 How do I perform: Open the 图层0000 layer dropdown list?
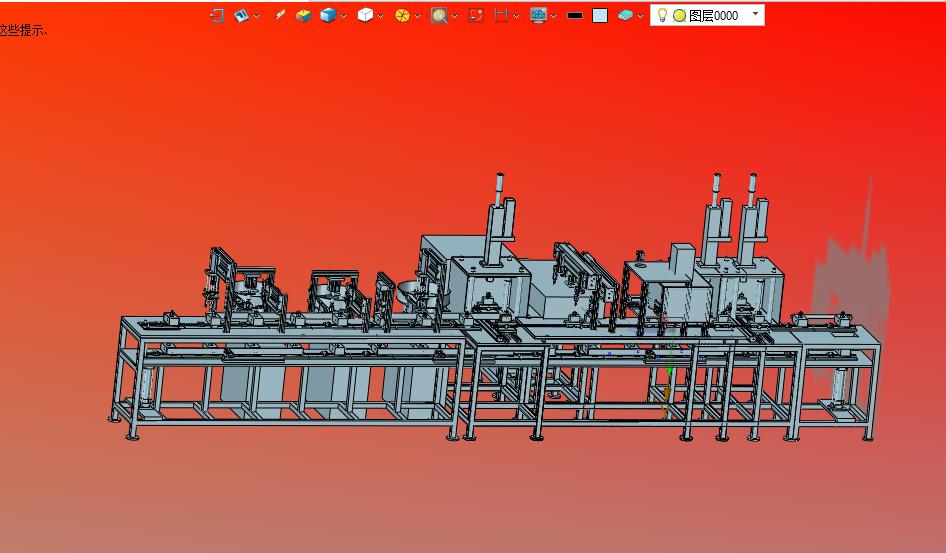point(755,15)
